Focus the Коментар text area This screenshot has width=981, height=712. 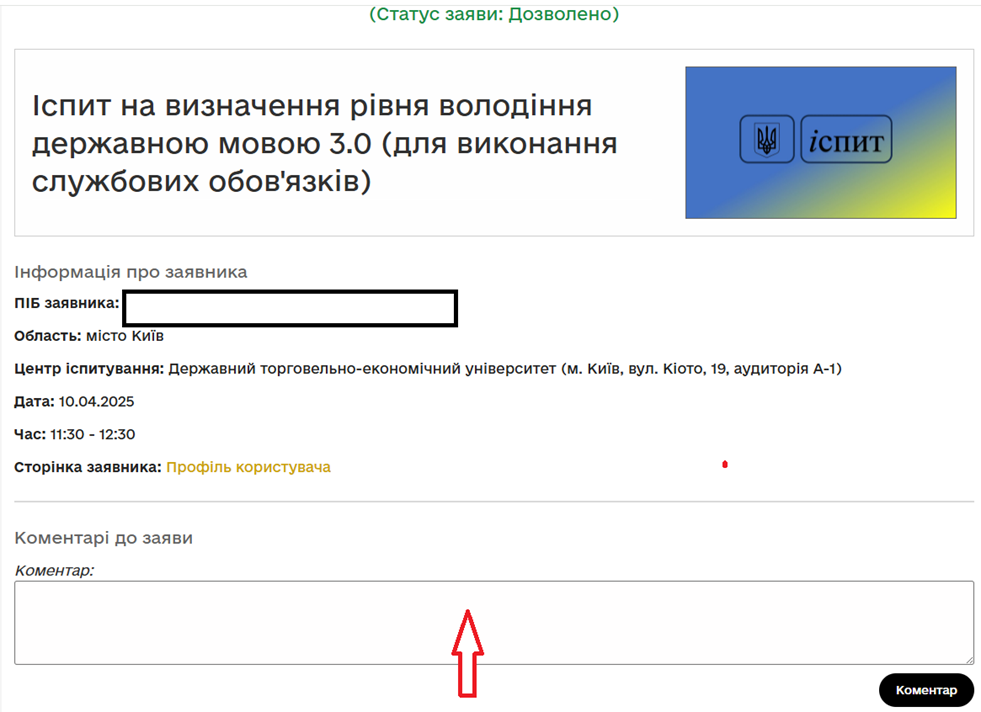(494, 623)
